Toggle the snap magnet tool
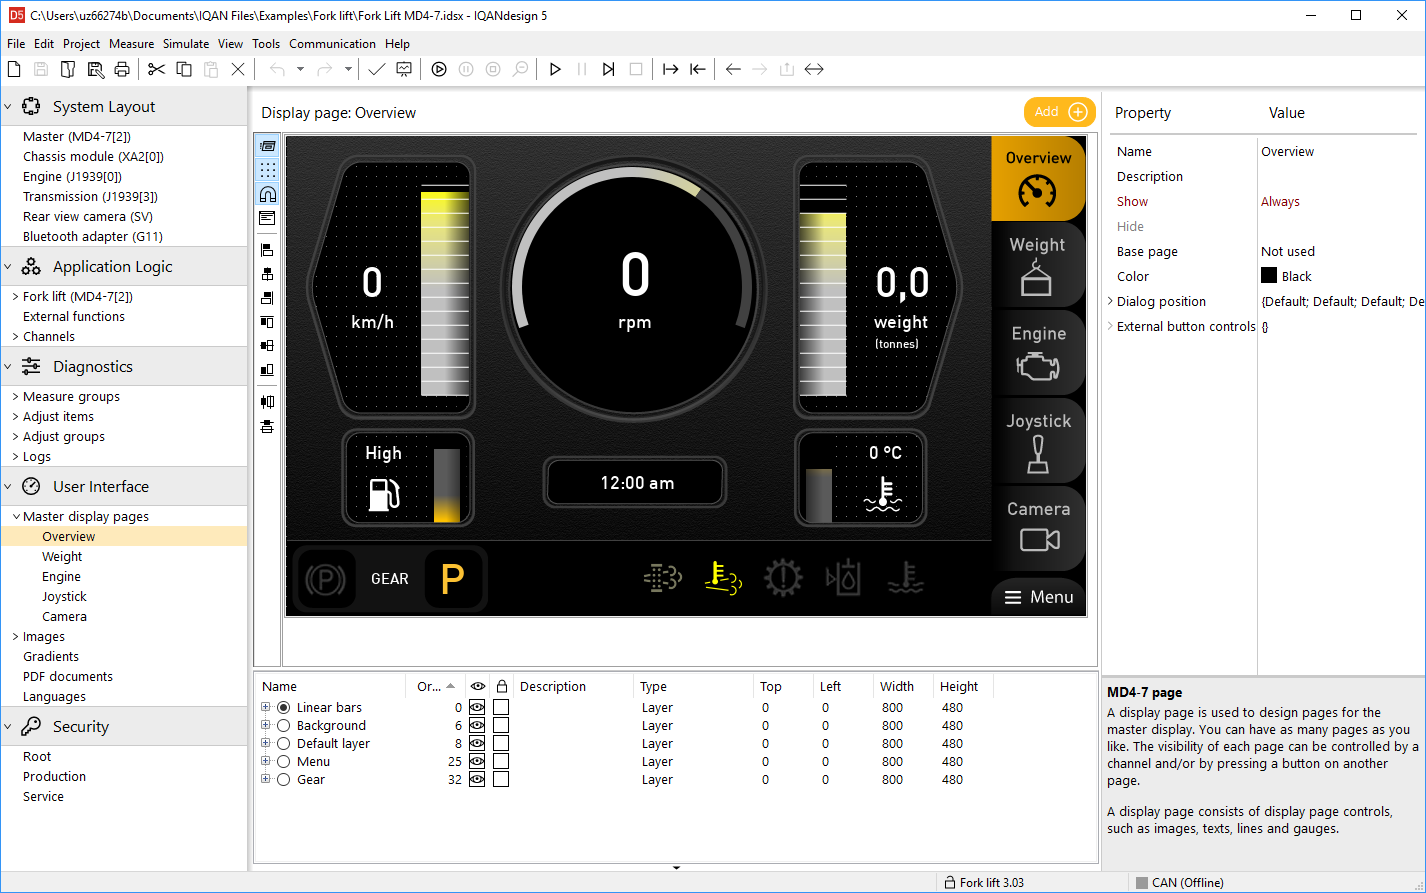The width and height of the screenshot is (1426, 893). pos(267,194)
